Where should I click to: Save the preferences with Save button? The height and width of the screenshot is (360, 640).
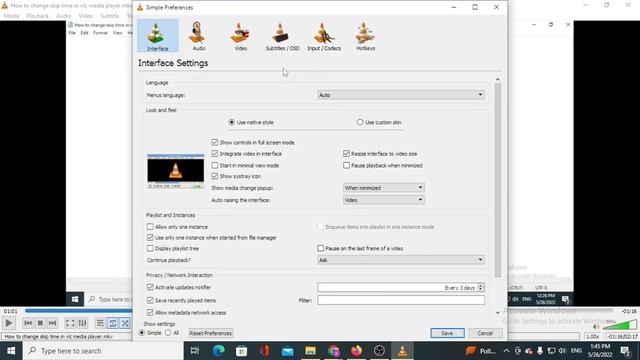click(x=447, y=333)
